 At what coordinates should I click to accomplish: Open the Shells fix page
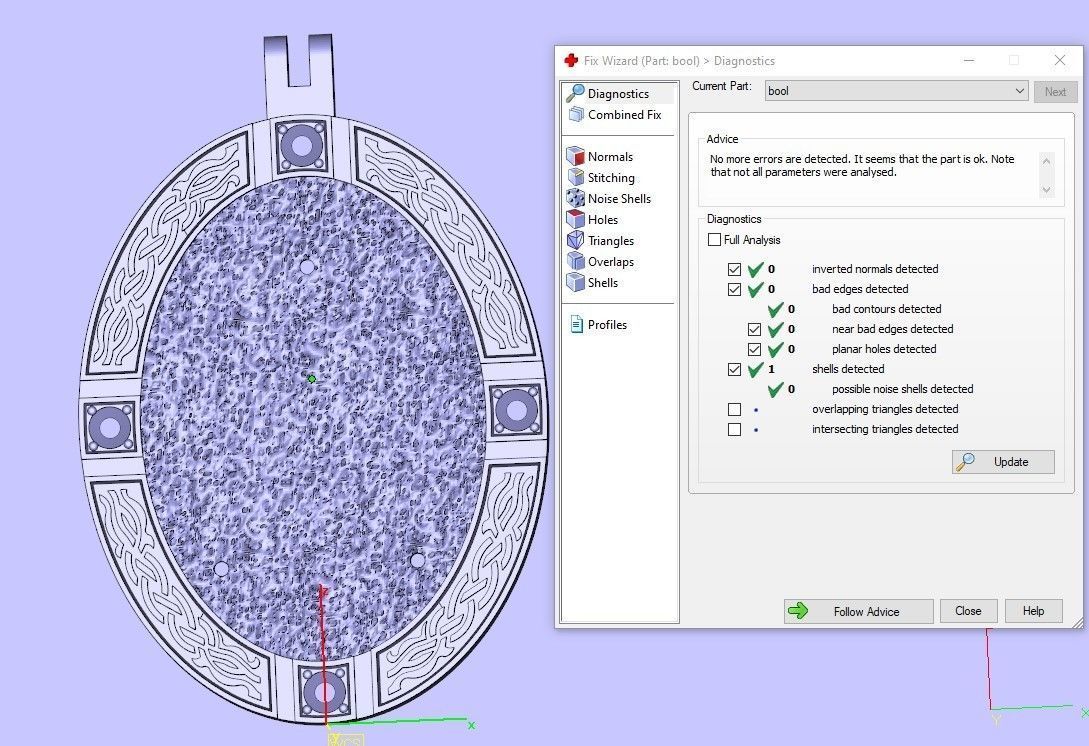[602, 283]
